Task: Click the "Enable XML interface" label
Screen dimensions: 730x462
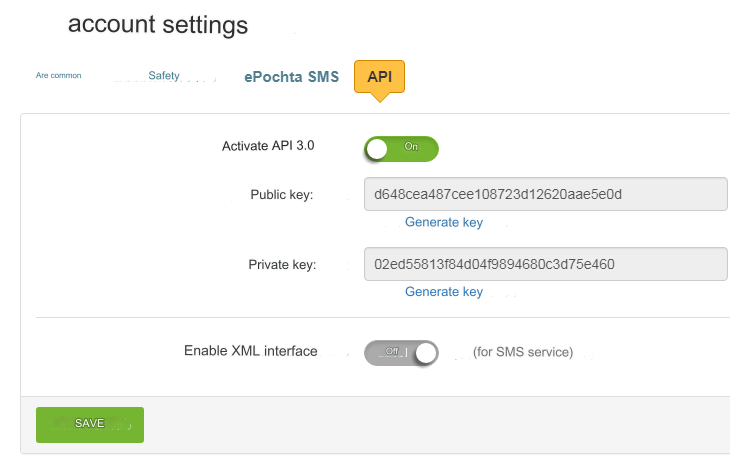Action: [251, 351]
